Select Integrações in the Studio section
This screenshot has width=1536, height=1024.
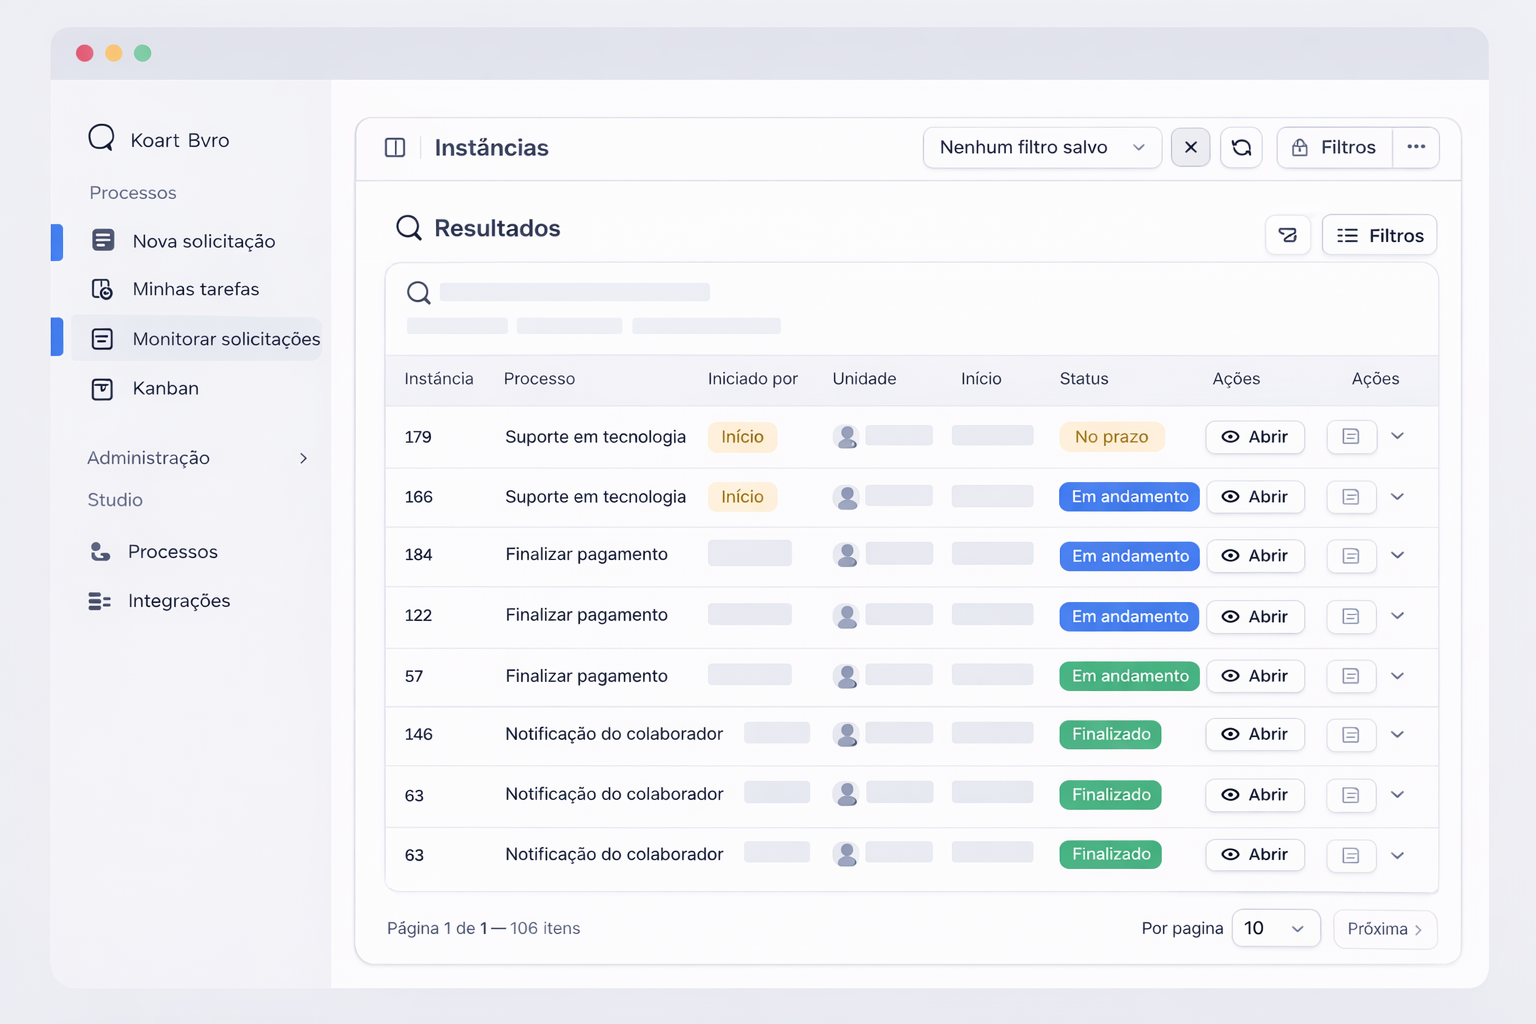pos(178,601)
